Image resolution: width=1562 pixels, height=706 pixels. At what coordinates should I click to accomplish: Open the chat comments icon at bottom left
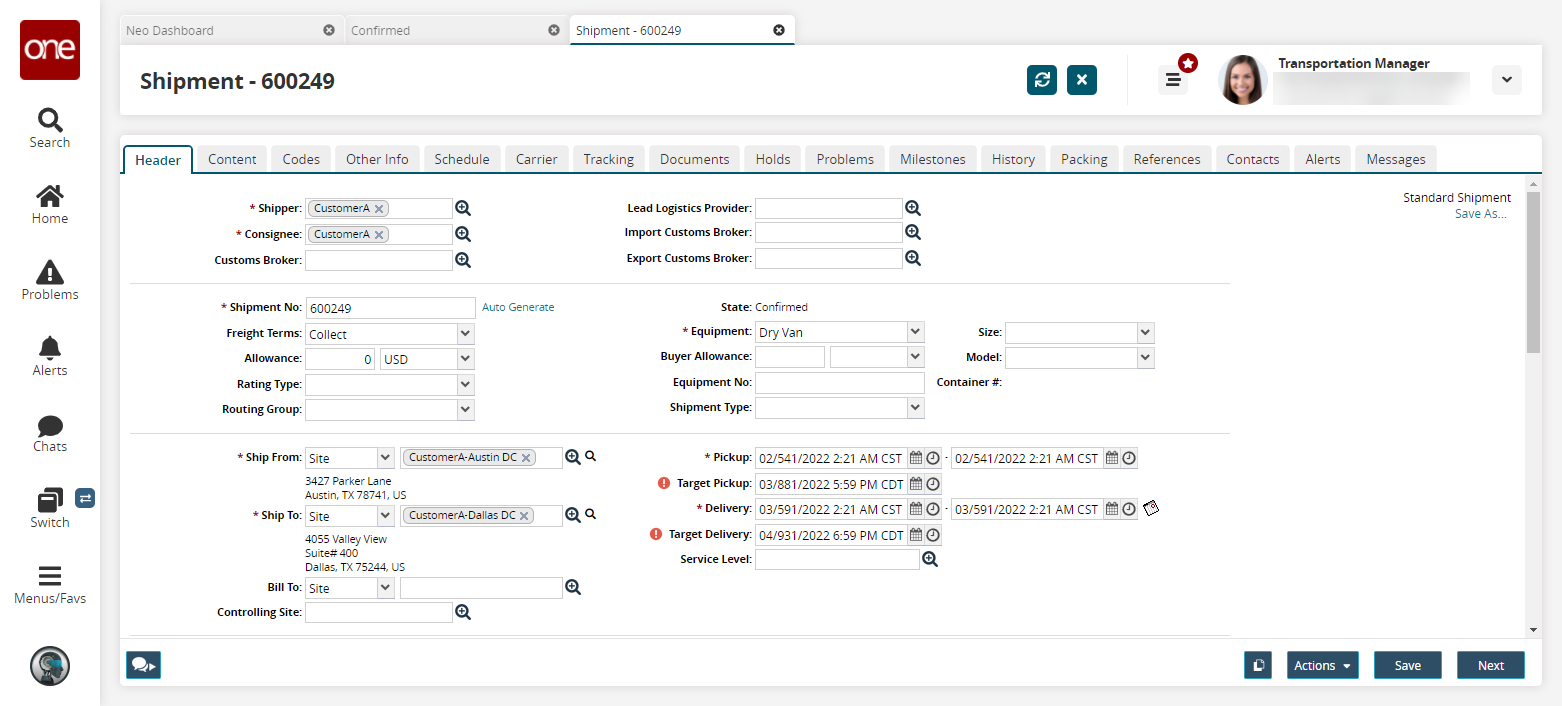click(x=143, y=665)
